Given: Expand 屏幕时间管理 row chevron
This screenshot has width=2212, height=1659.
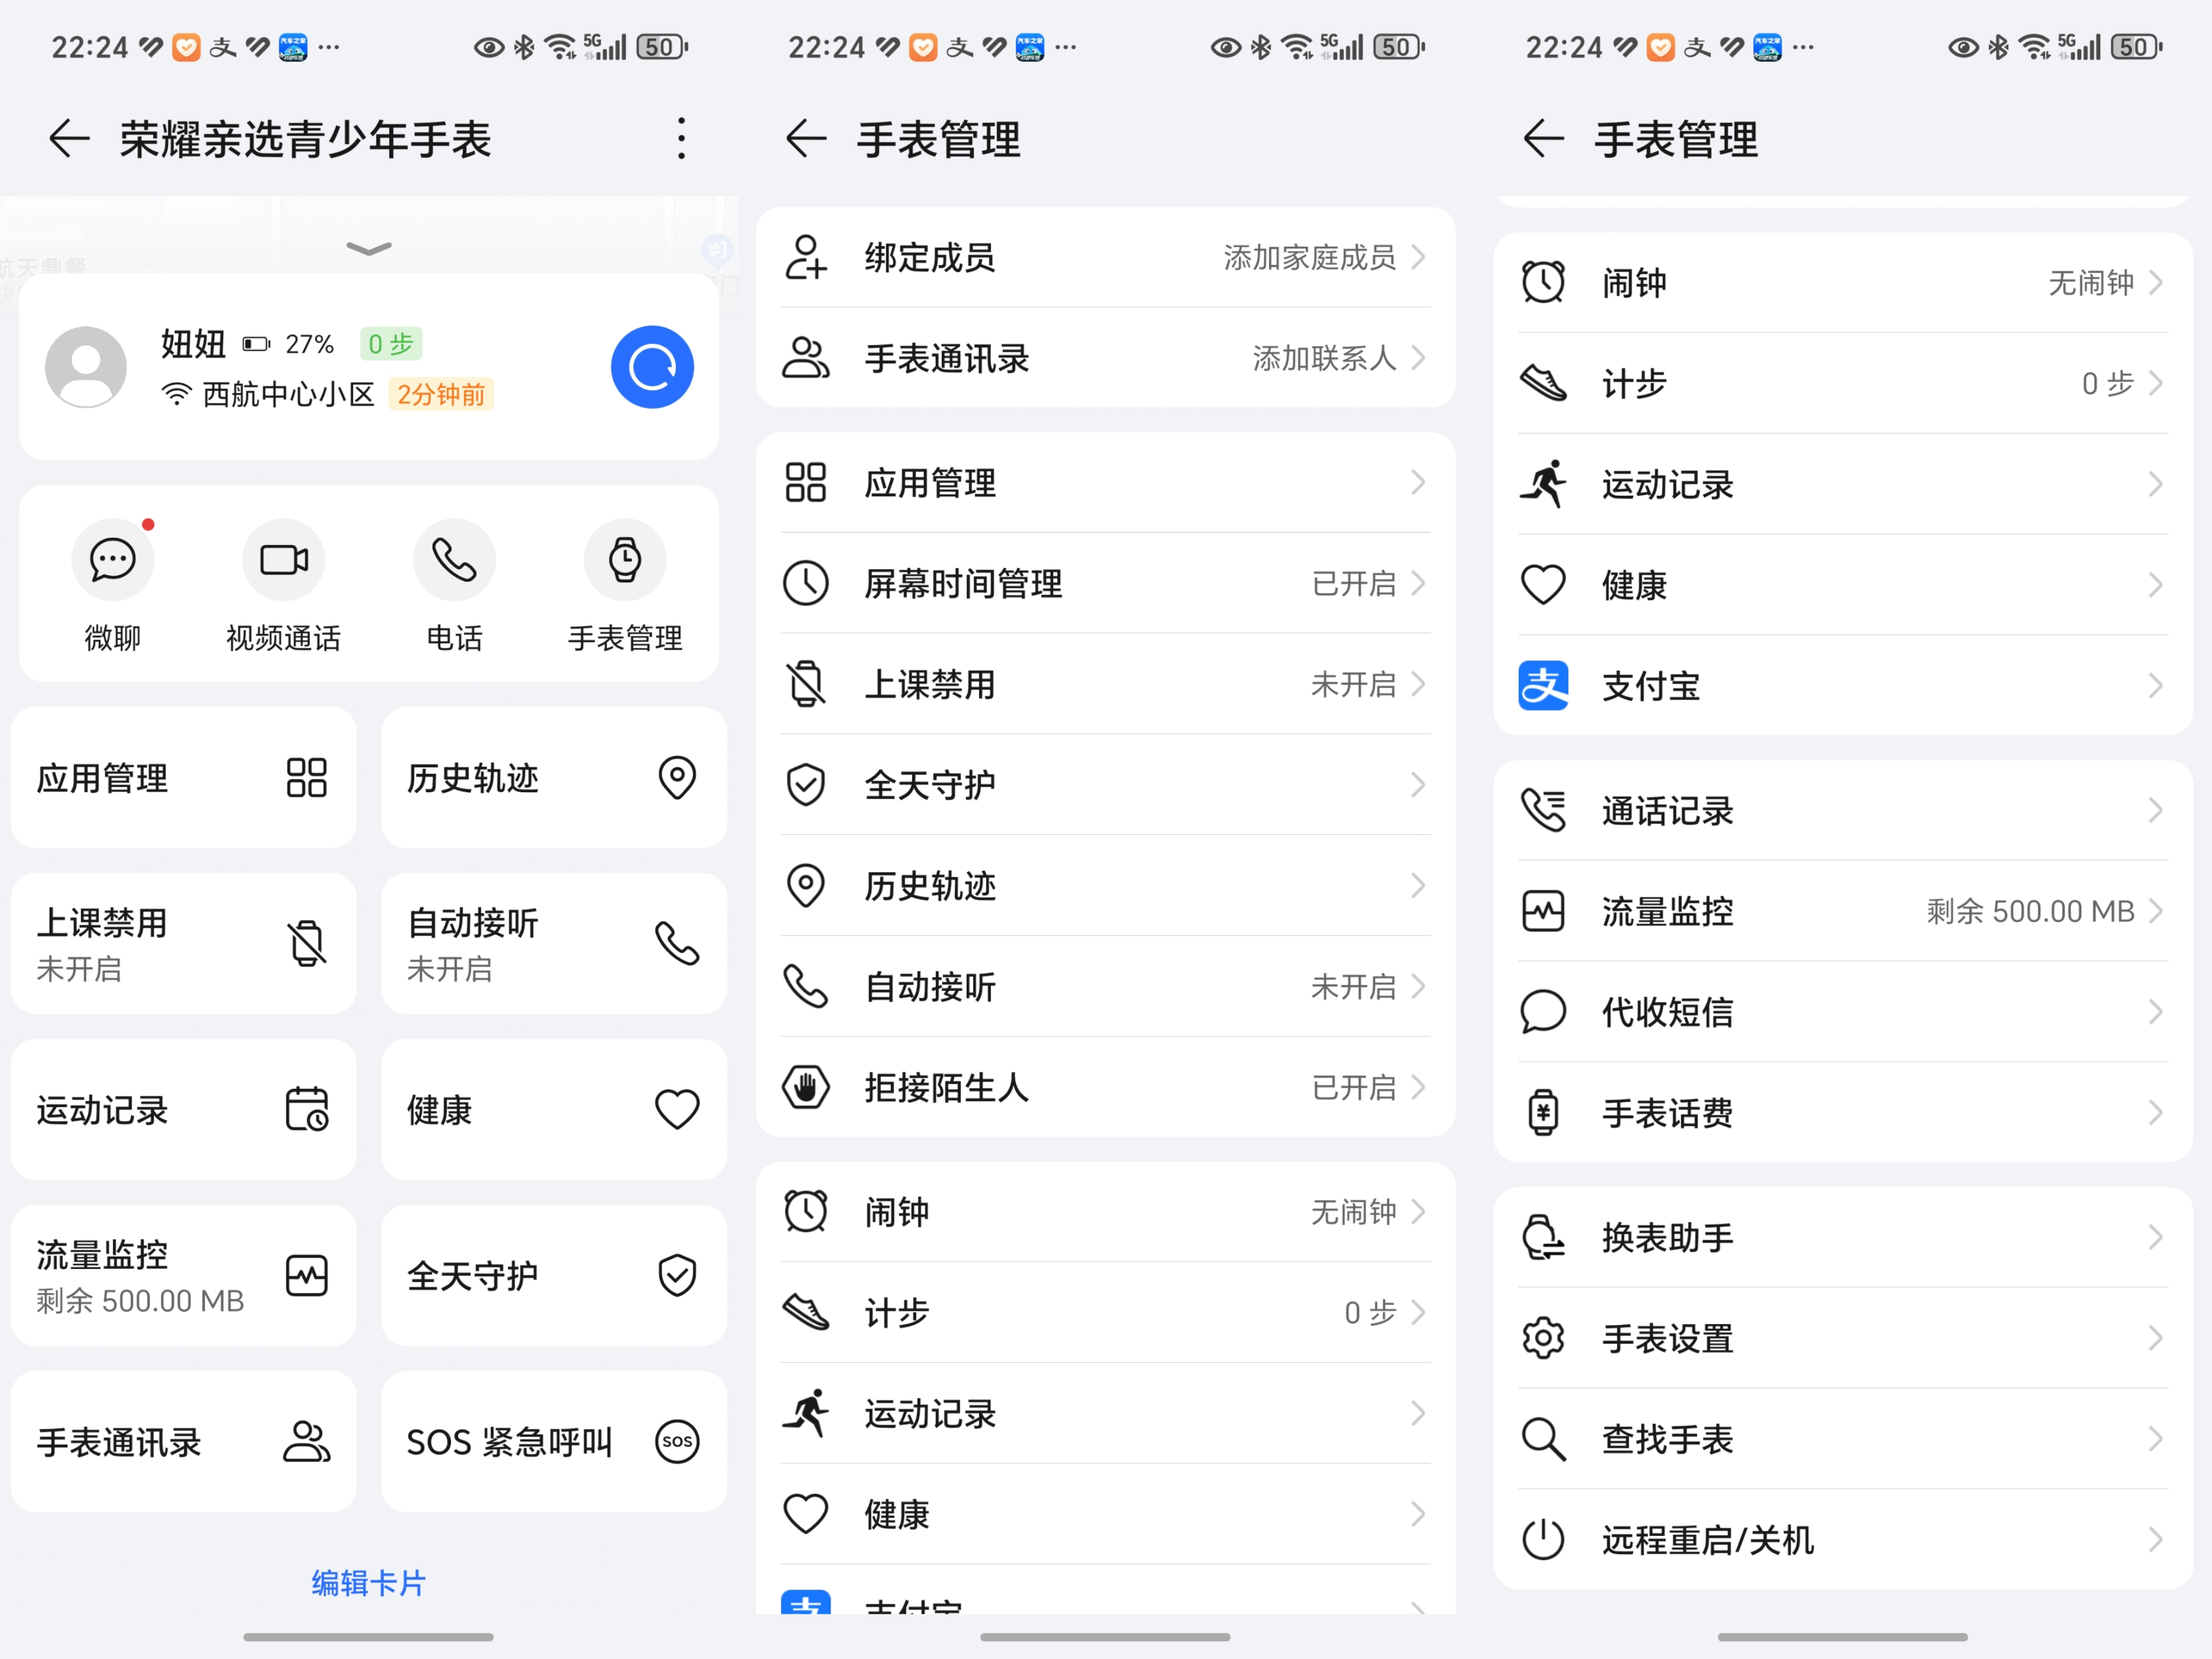Looking at the screenshot, I should (x=1418, y=583).
